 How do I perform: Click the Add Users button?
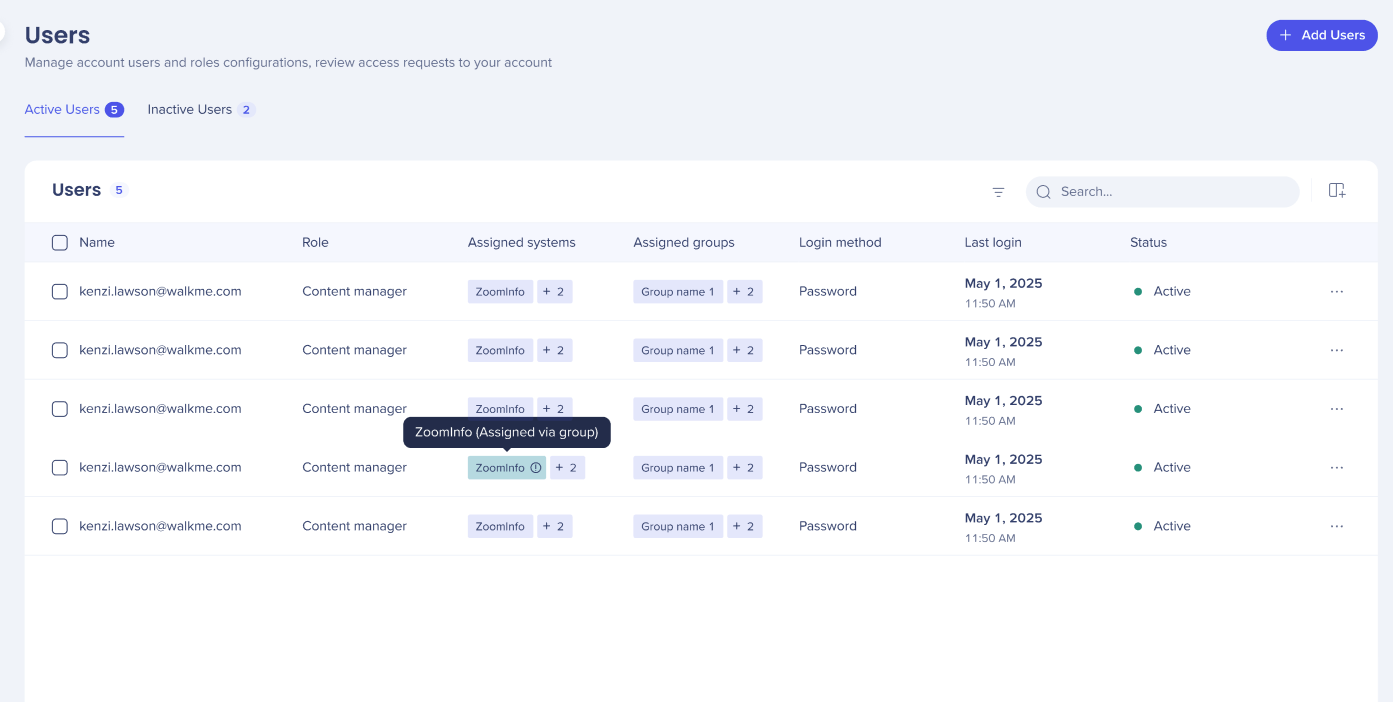[1321, 35]
